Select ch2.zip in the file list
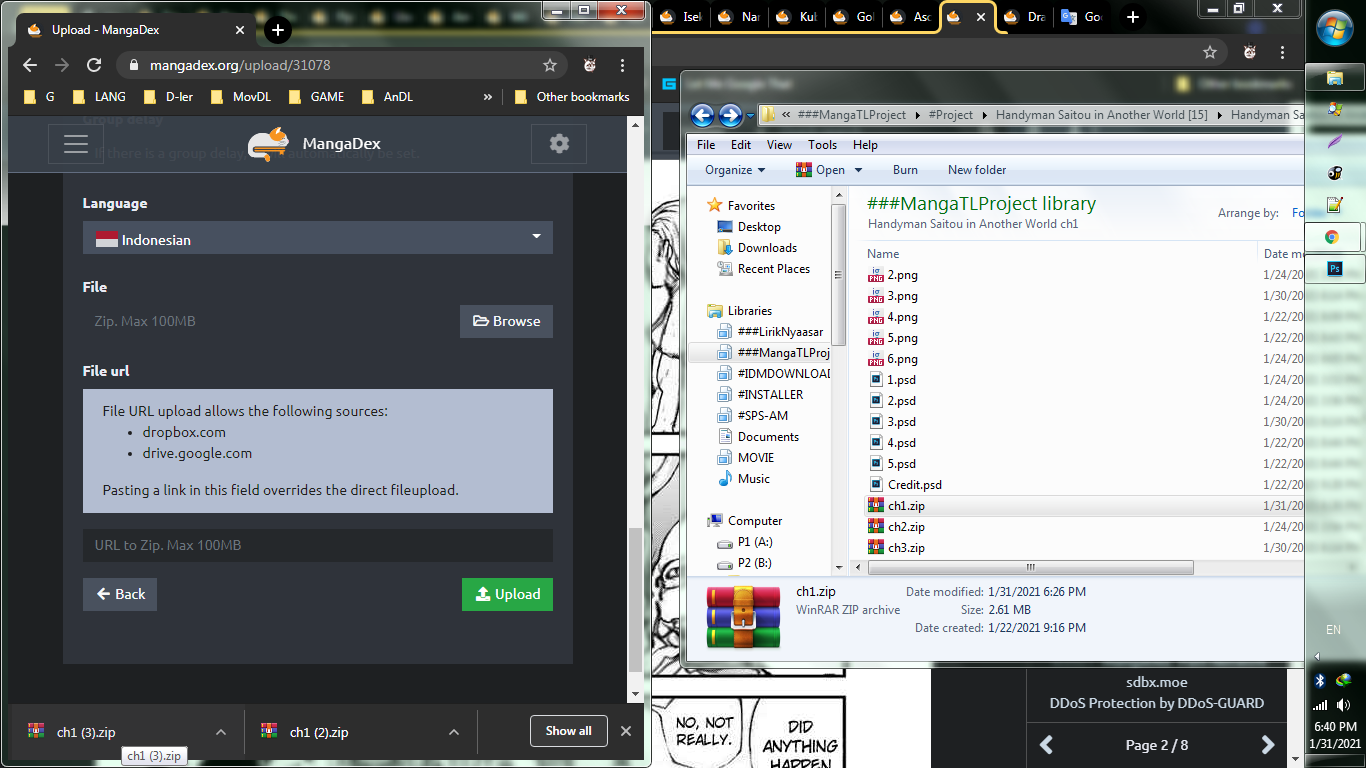Image resolution: width=1366 pixels, height=768 pixels. point(906,527)
